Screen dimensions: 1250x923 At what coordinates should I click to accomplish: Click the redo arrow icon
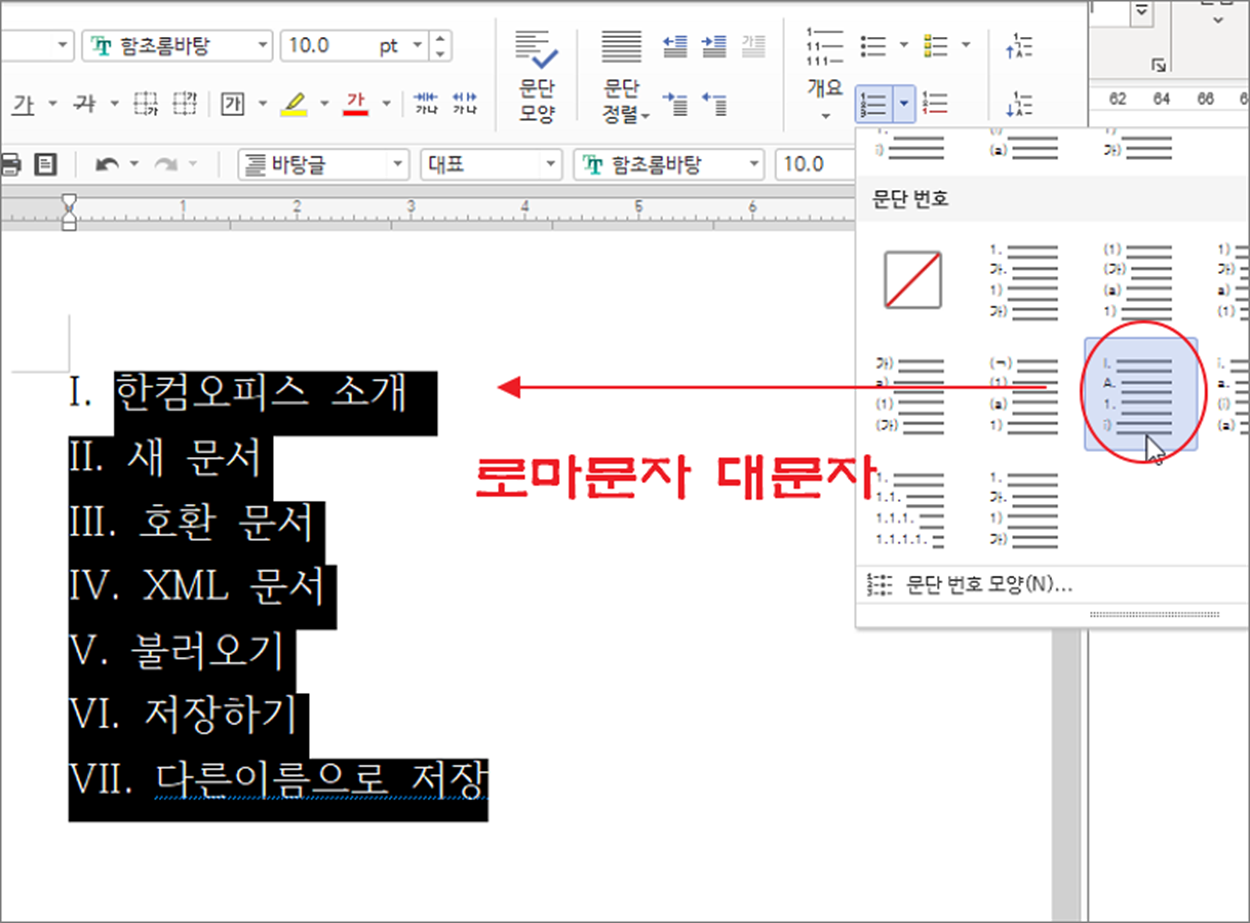[x=165, y=164]
